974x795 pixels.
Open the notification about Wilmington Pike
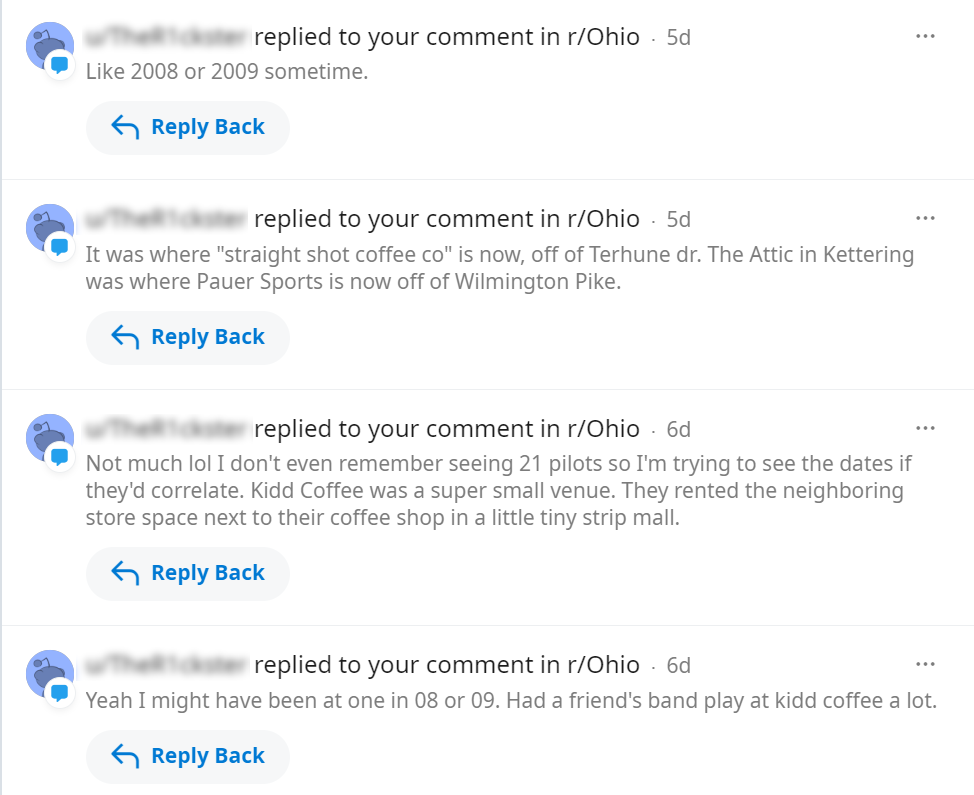point(499,268)
